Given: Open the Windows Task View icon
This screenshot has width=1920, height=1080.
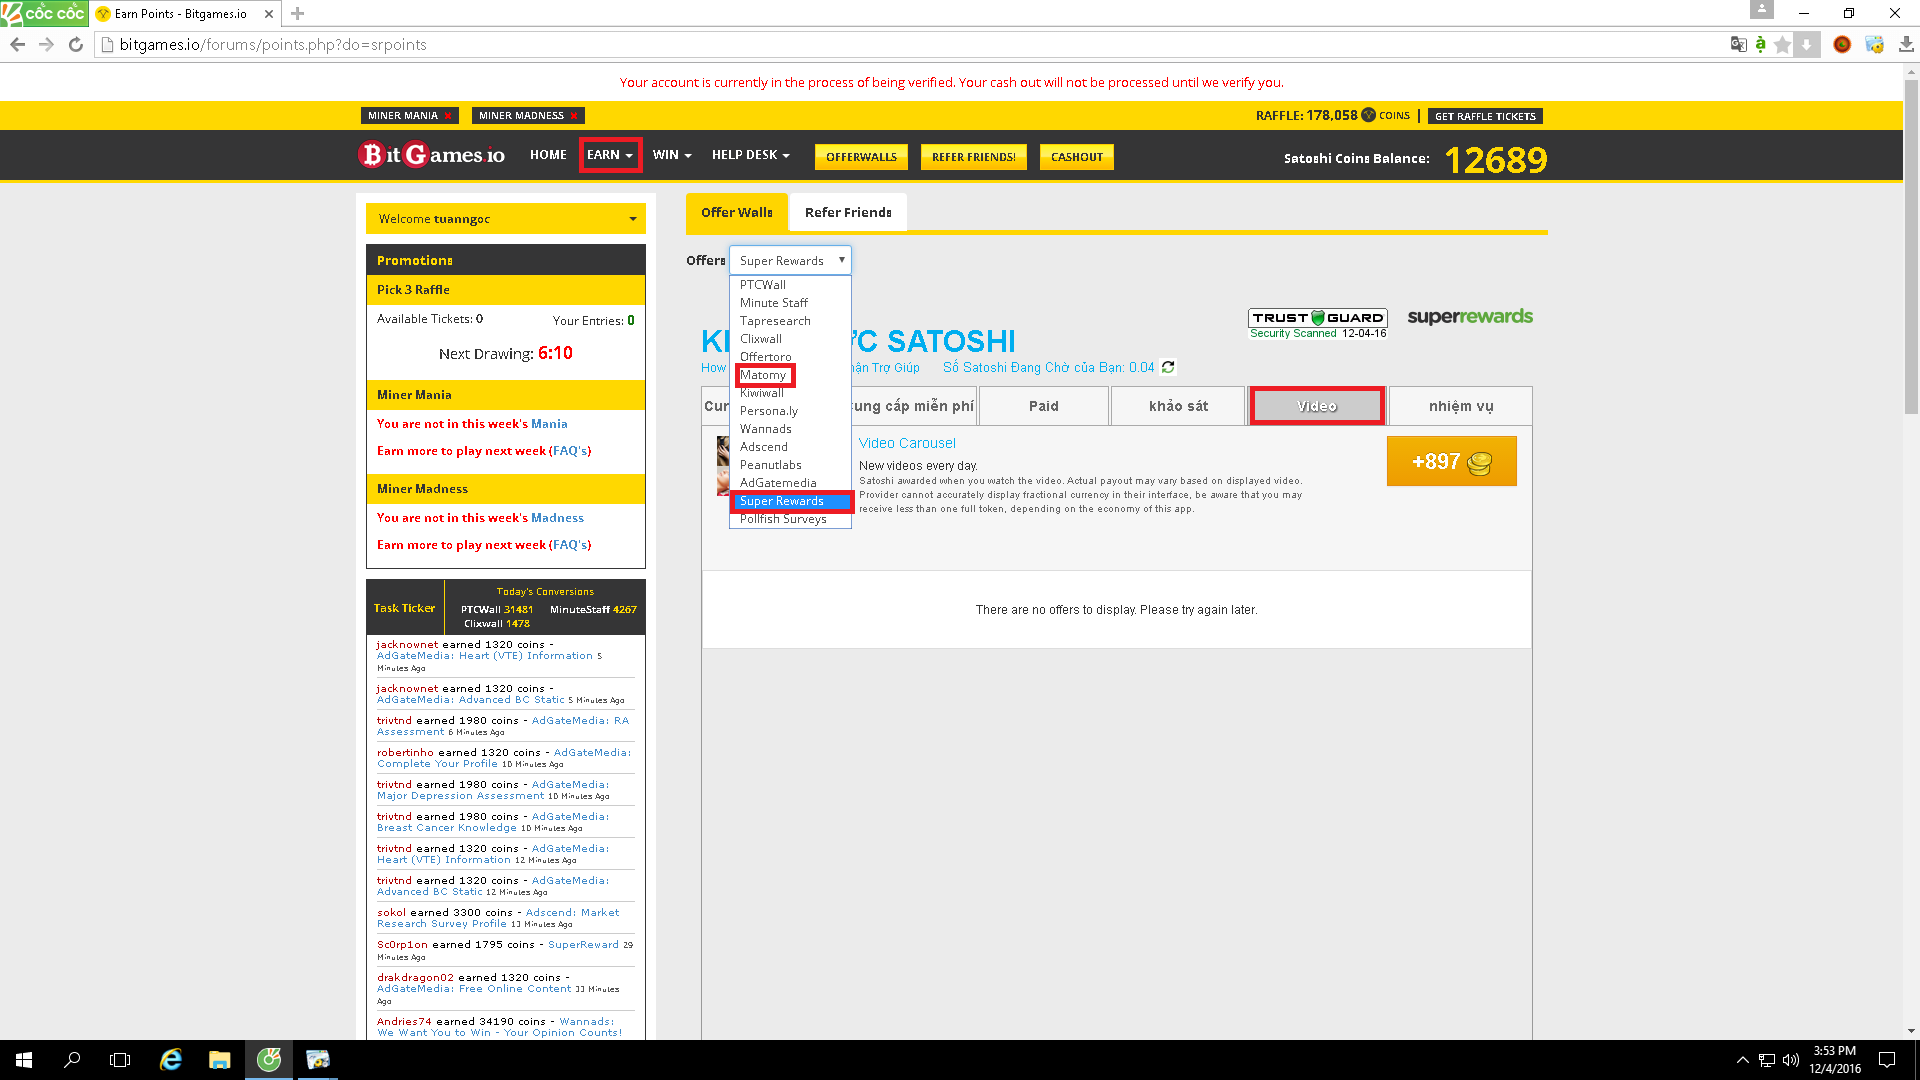Looking at the screenshot, I should (120, 1059).
